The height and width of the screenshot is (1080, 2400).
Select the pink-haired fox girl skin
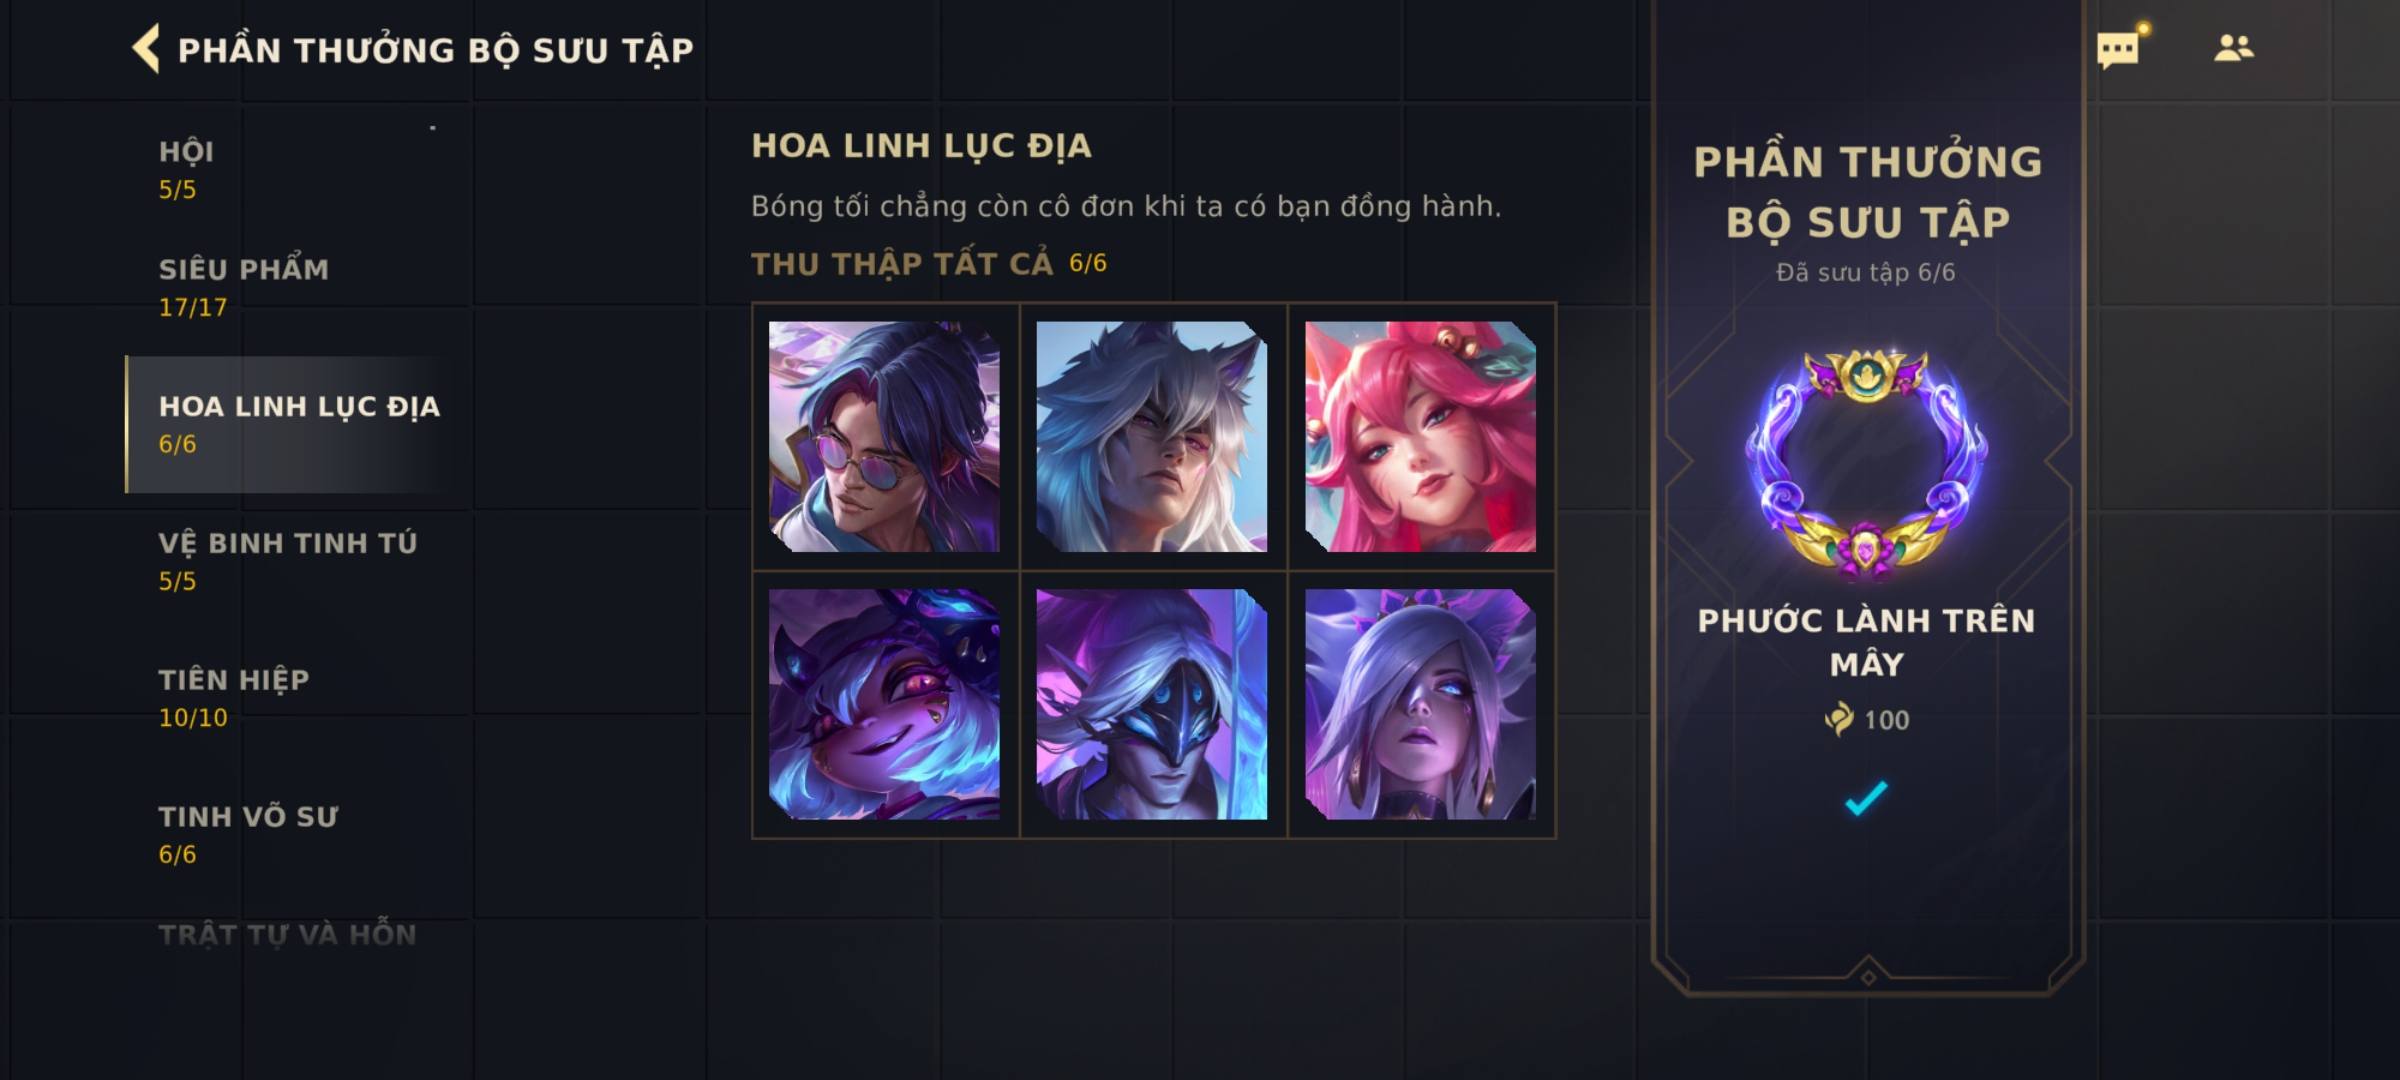(1420, 436)
